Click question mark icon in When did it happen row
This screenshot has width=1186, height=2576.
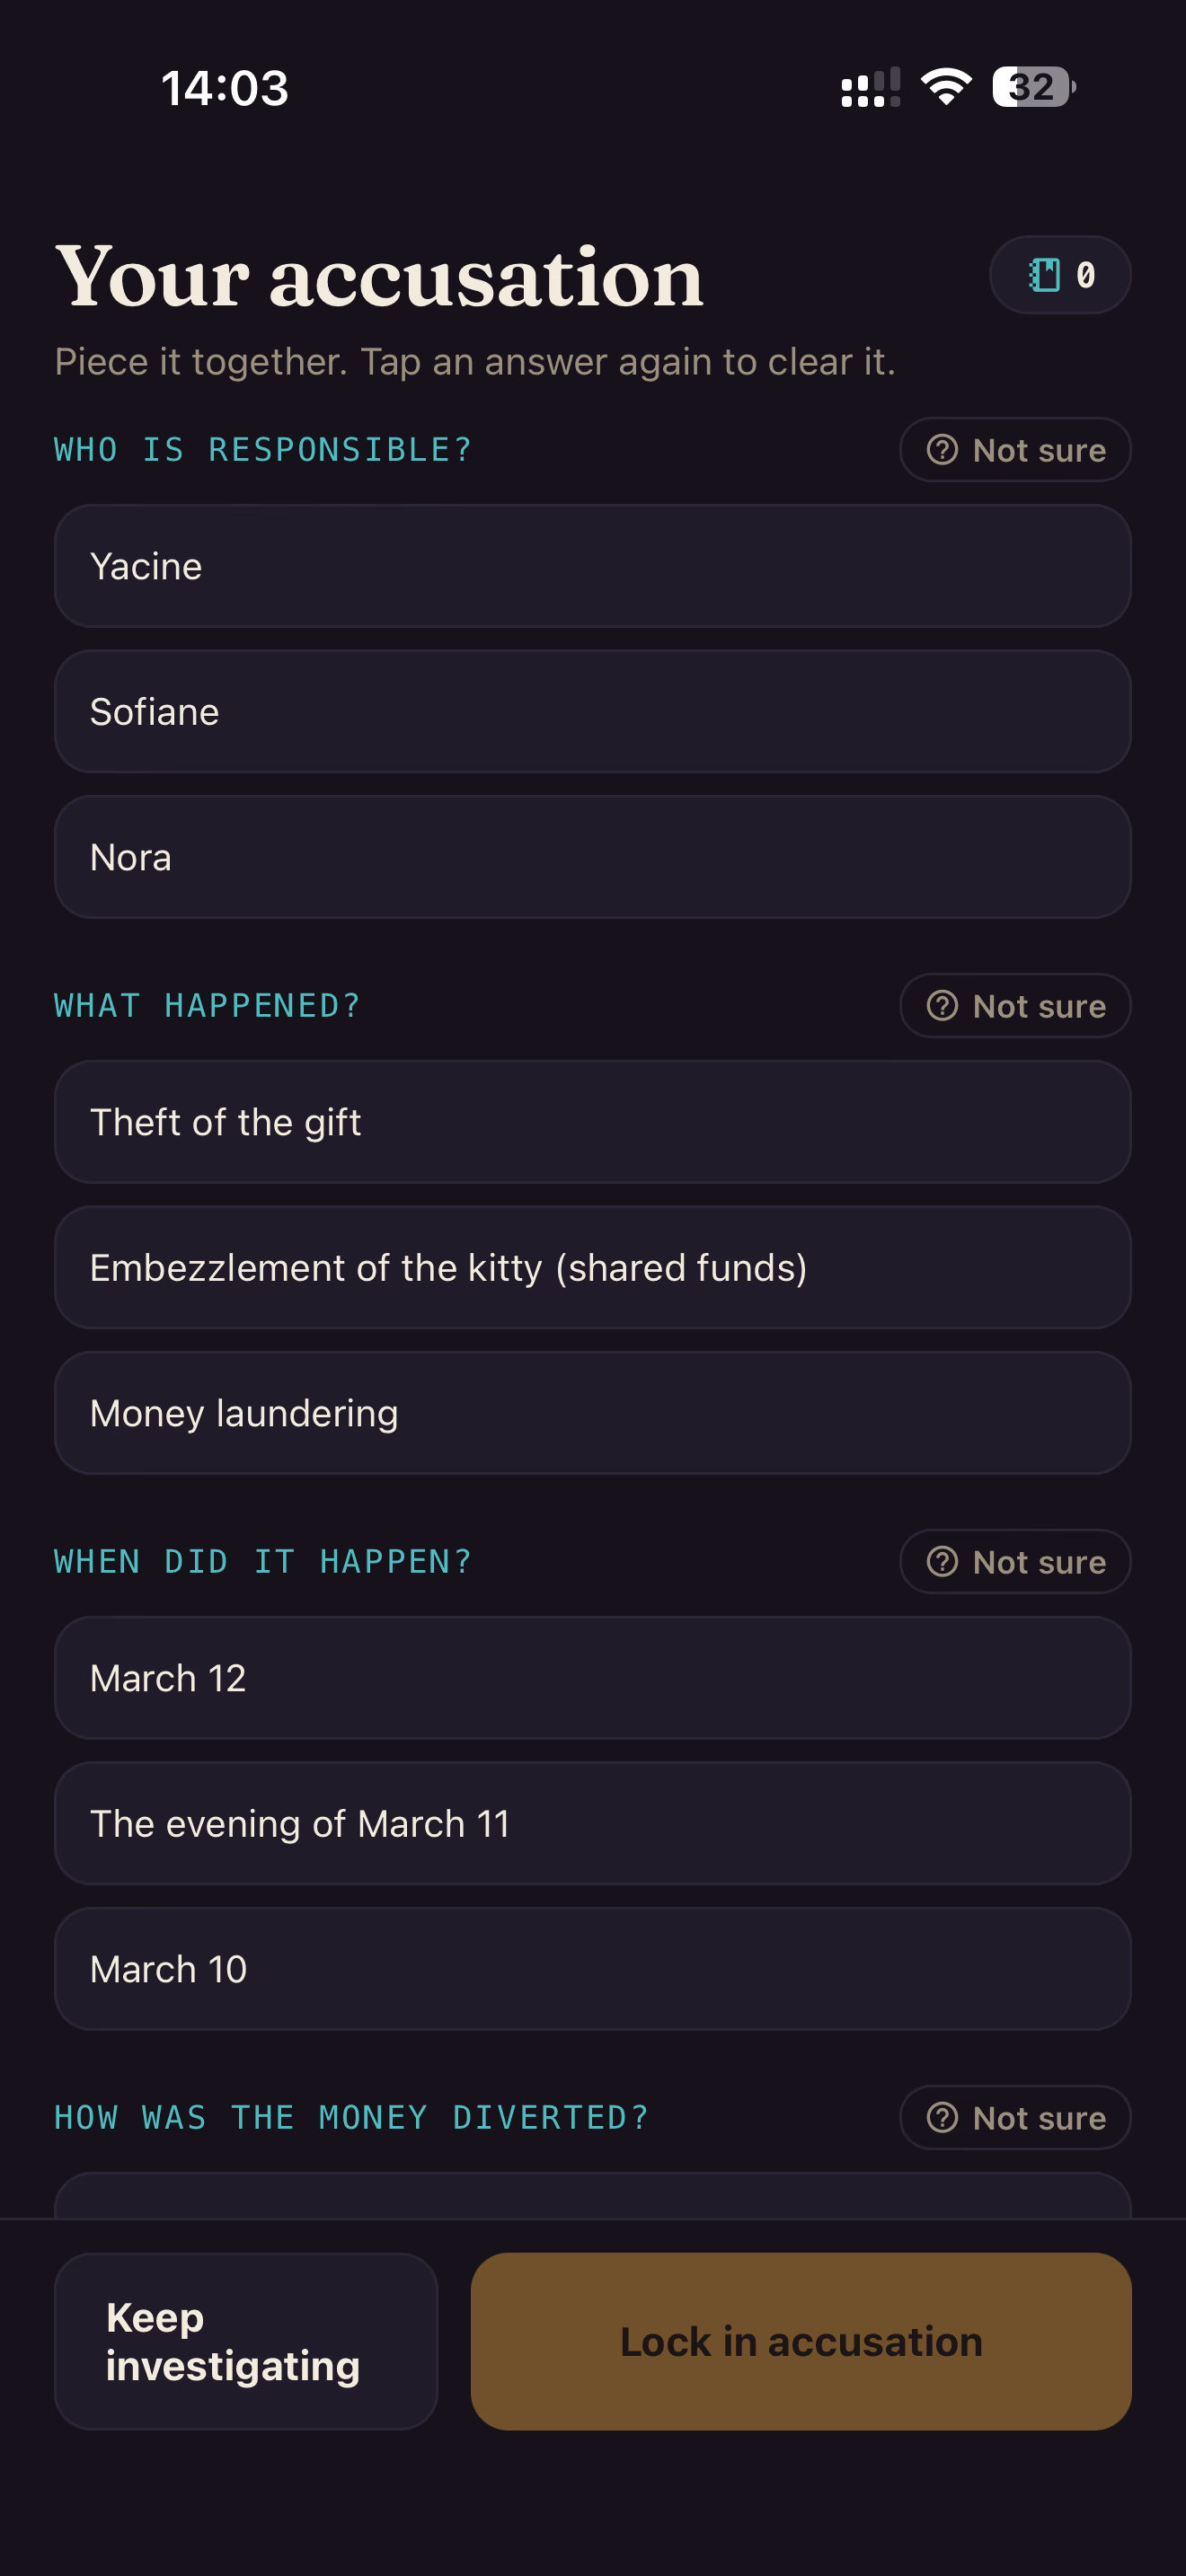tap(942, 1562)
